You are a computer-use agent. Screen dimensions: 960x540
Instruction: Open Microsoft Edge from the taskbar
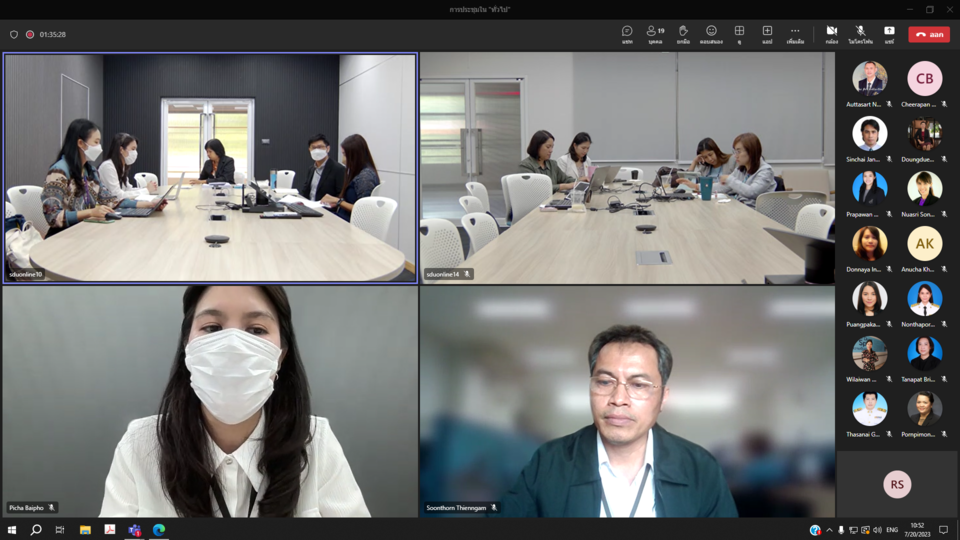click(x=159, y=530)
